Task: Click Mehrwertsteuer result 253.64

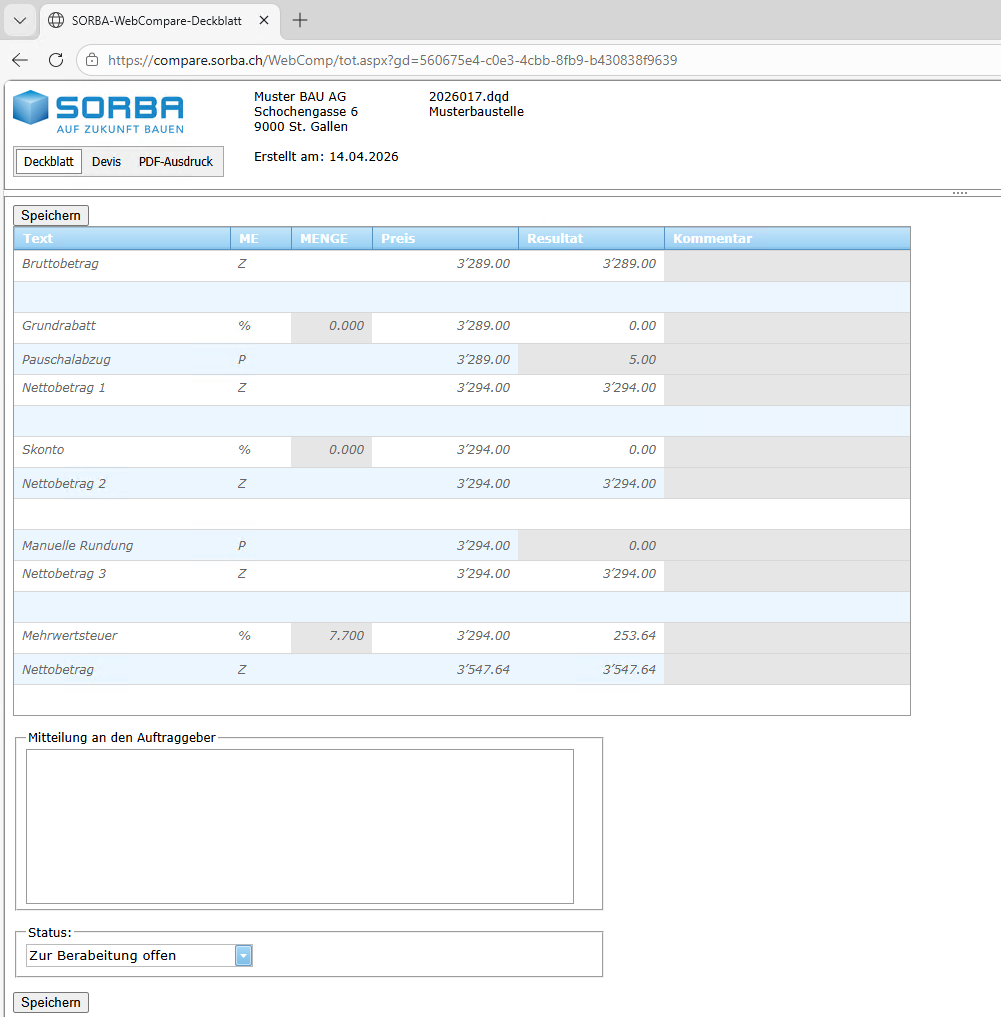Action: coord(634,636)
